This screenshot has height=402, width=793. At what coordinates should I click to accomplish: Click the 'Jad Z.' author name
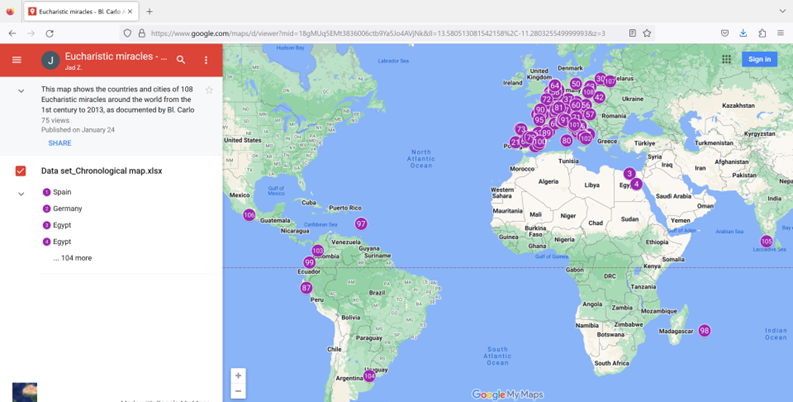tap(73, 68)
